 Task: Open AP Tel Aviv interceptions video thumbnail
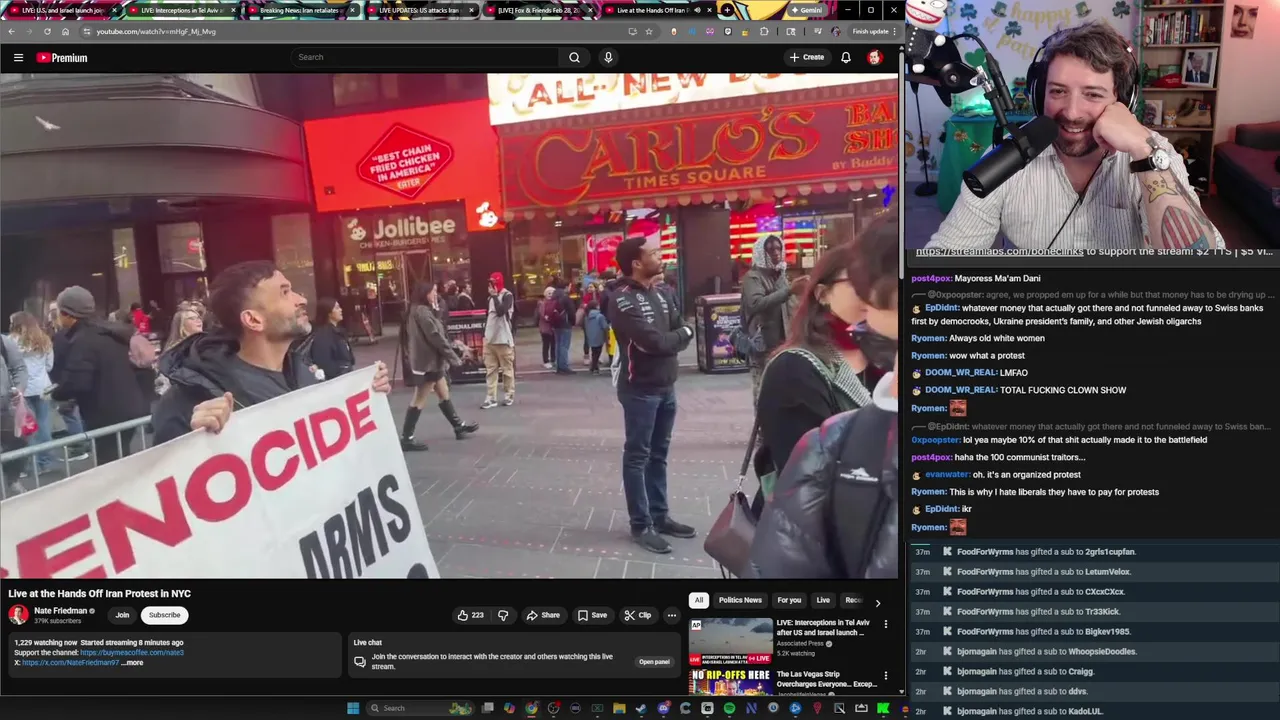[x=730, y=641]
